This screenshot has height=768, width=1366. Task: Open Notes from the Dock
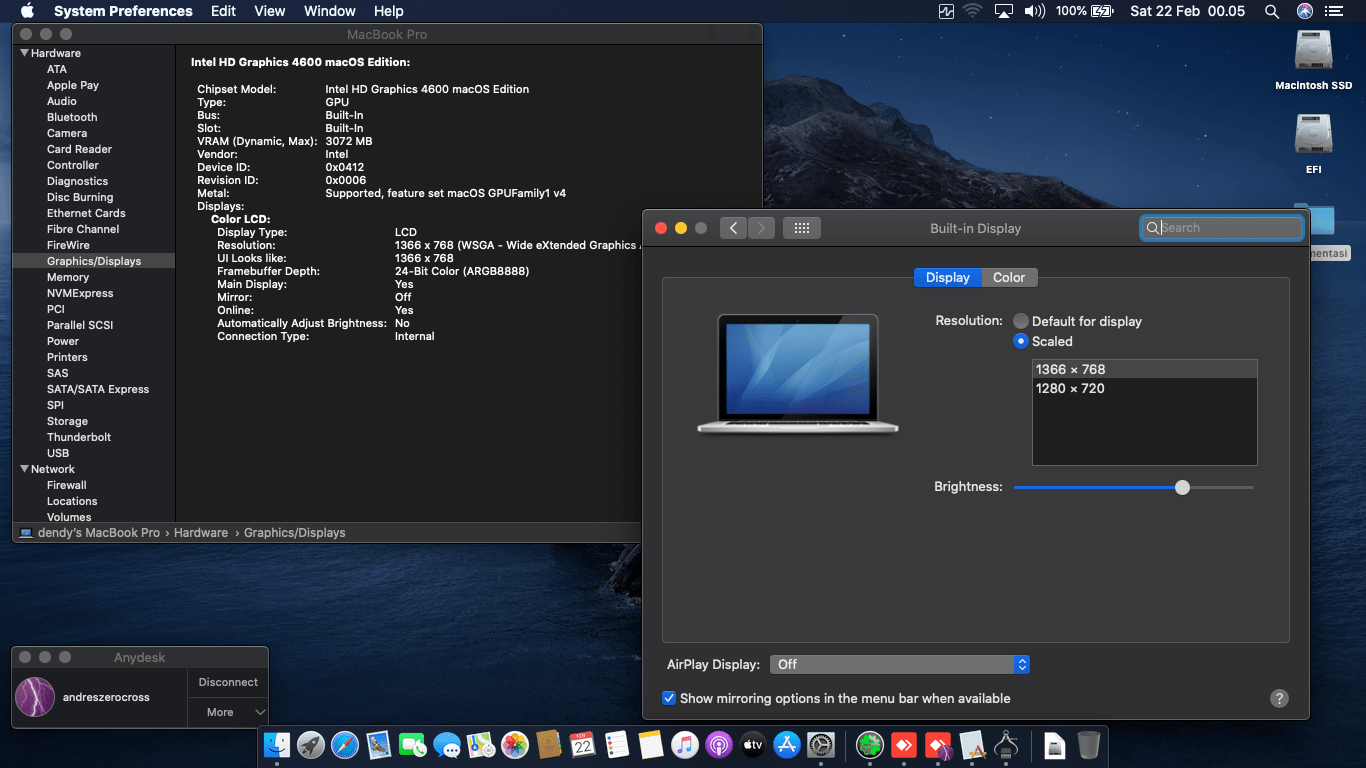[x=650, y=744]
